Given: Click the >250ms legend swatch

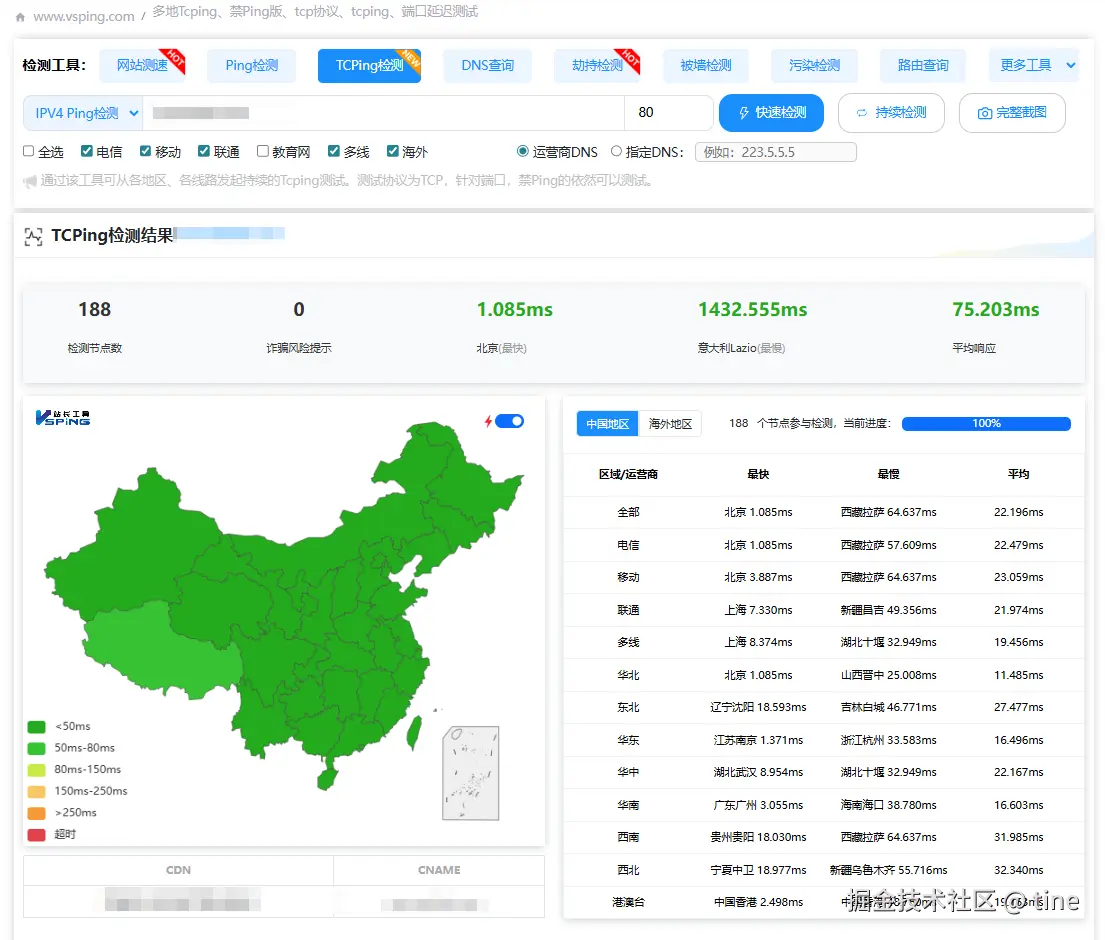Looking at the screenshot, I should [37, 813].
